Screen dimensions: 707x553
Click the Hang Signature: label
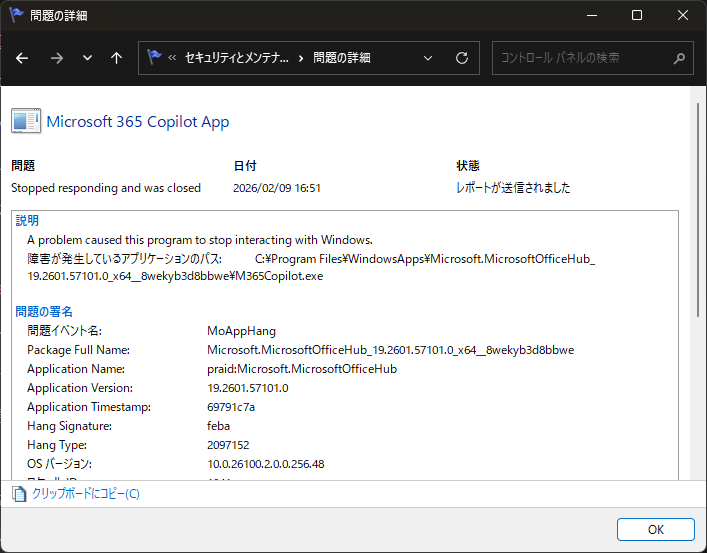[69, 426]
